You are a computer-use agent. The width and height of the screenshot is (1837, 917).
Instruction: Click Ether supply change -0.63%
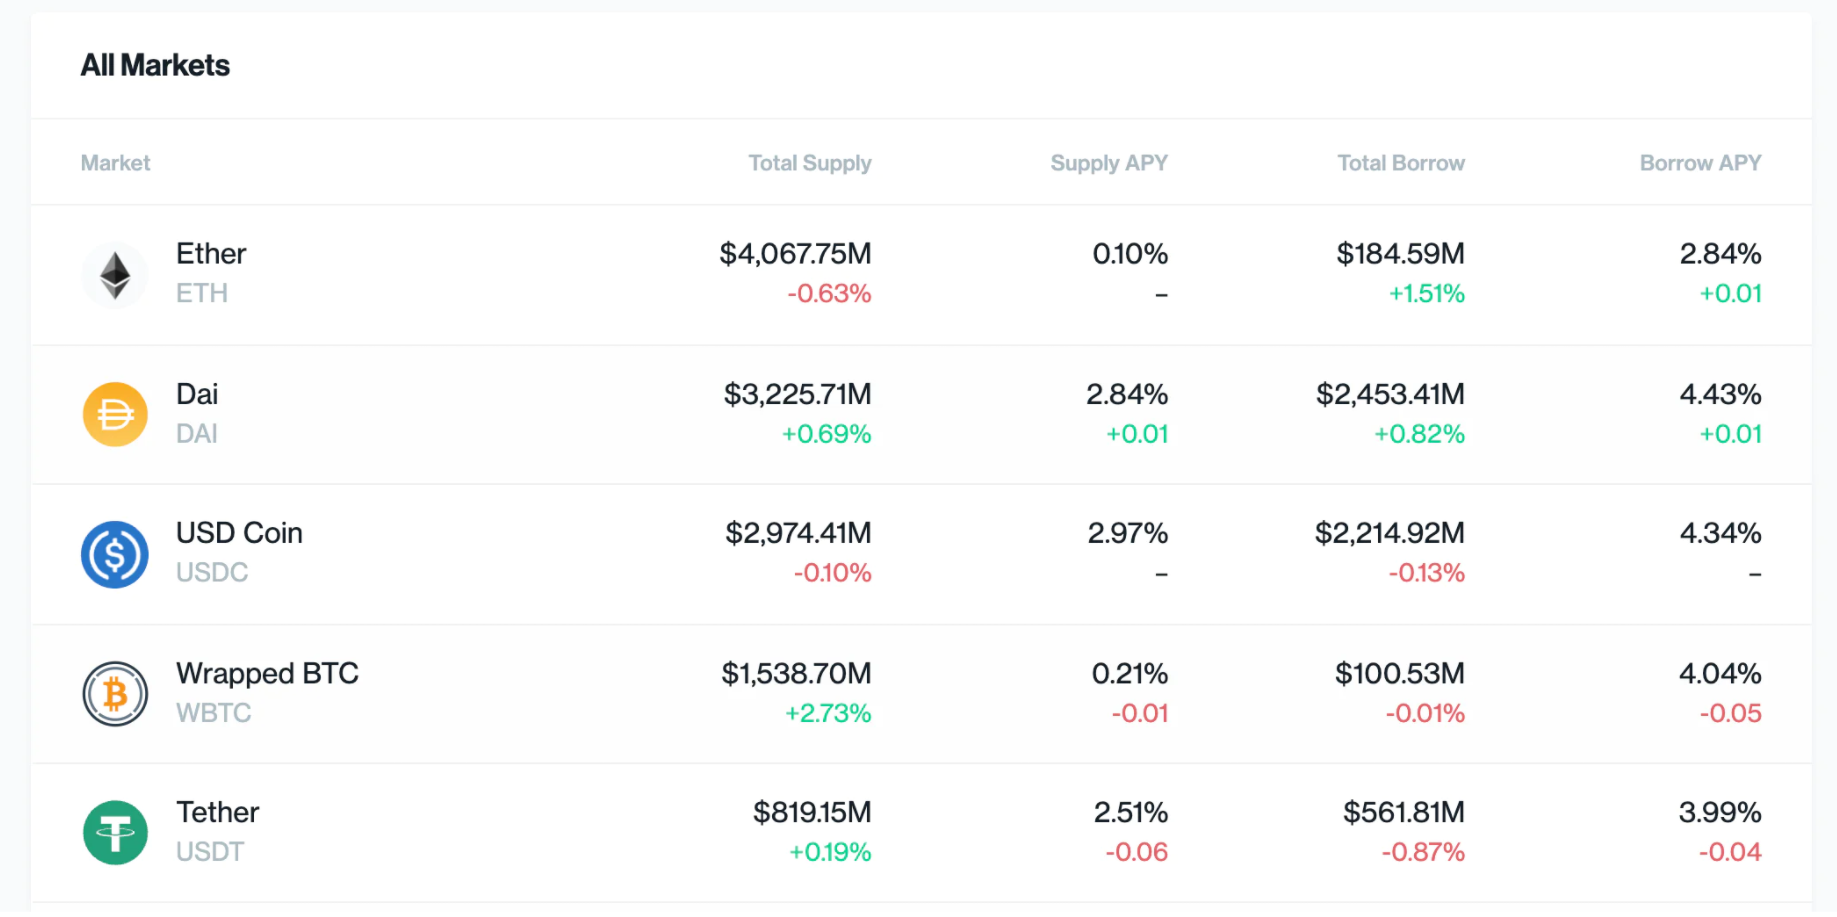click(829, 293)
